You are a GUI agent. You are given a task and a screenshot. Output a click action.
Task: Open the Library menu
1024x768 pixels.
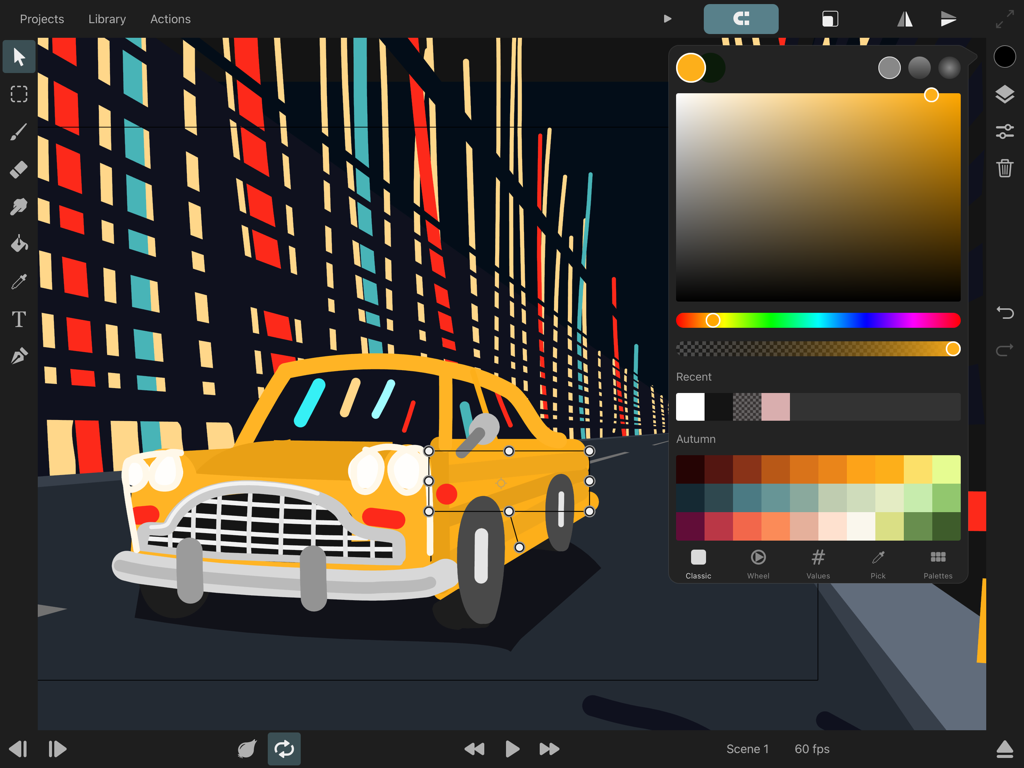(107, 18)
